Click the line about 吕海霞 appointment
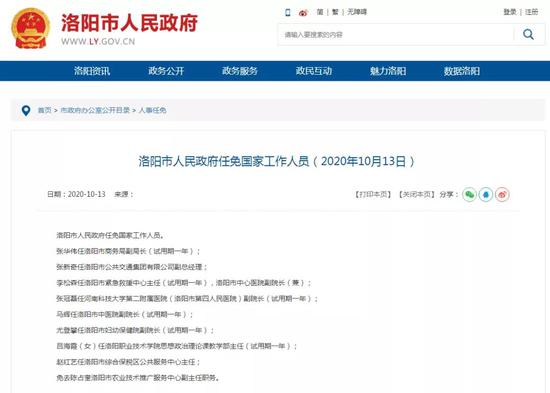The image size is (550, 393). point(176,346)
